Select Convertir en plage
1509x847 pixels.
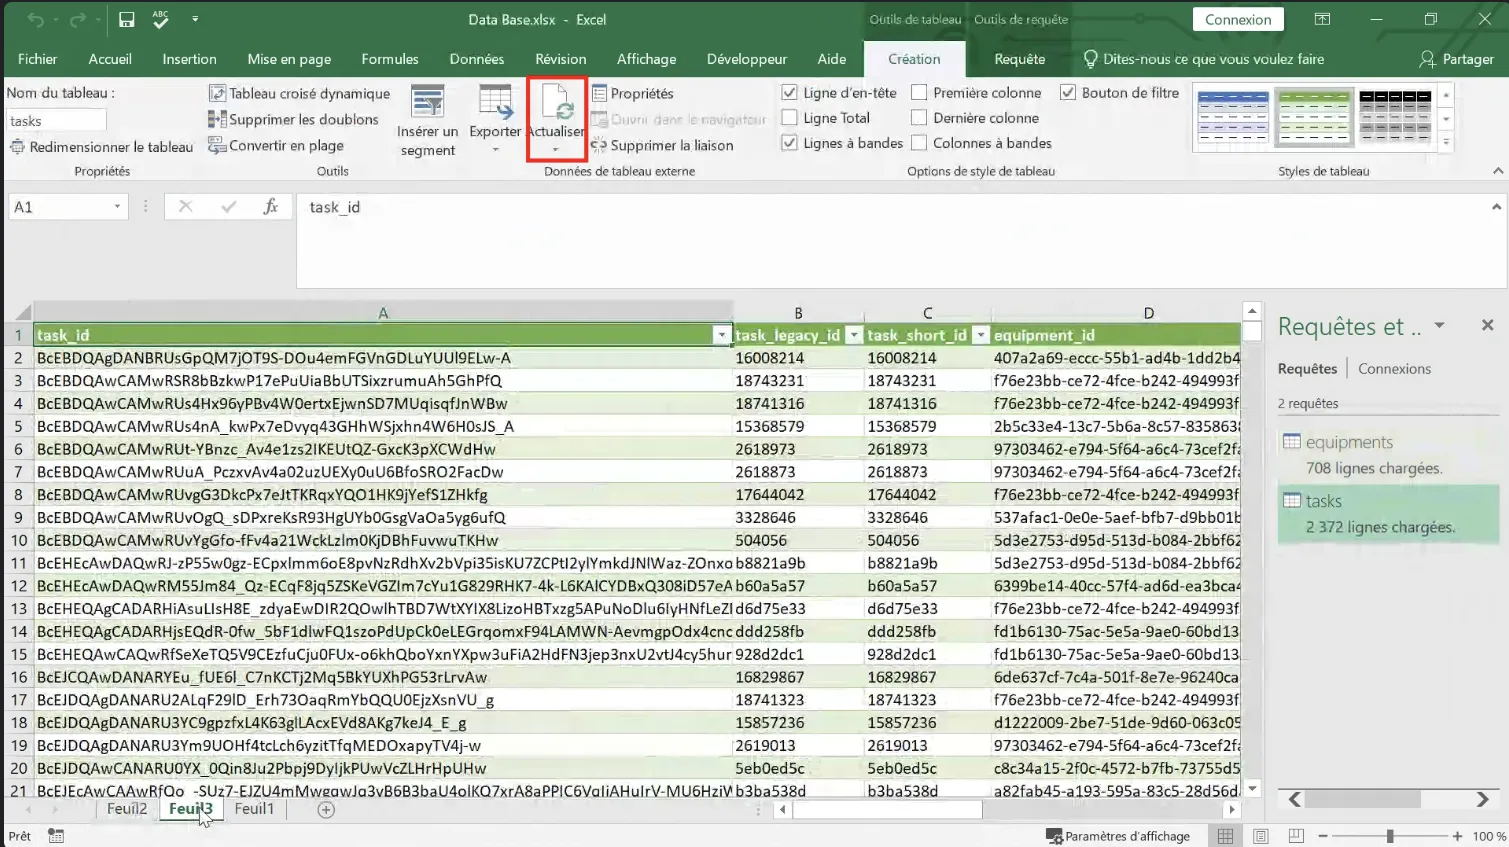(x=276, y=145)
